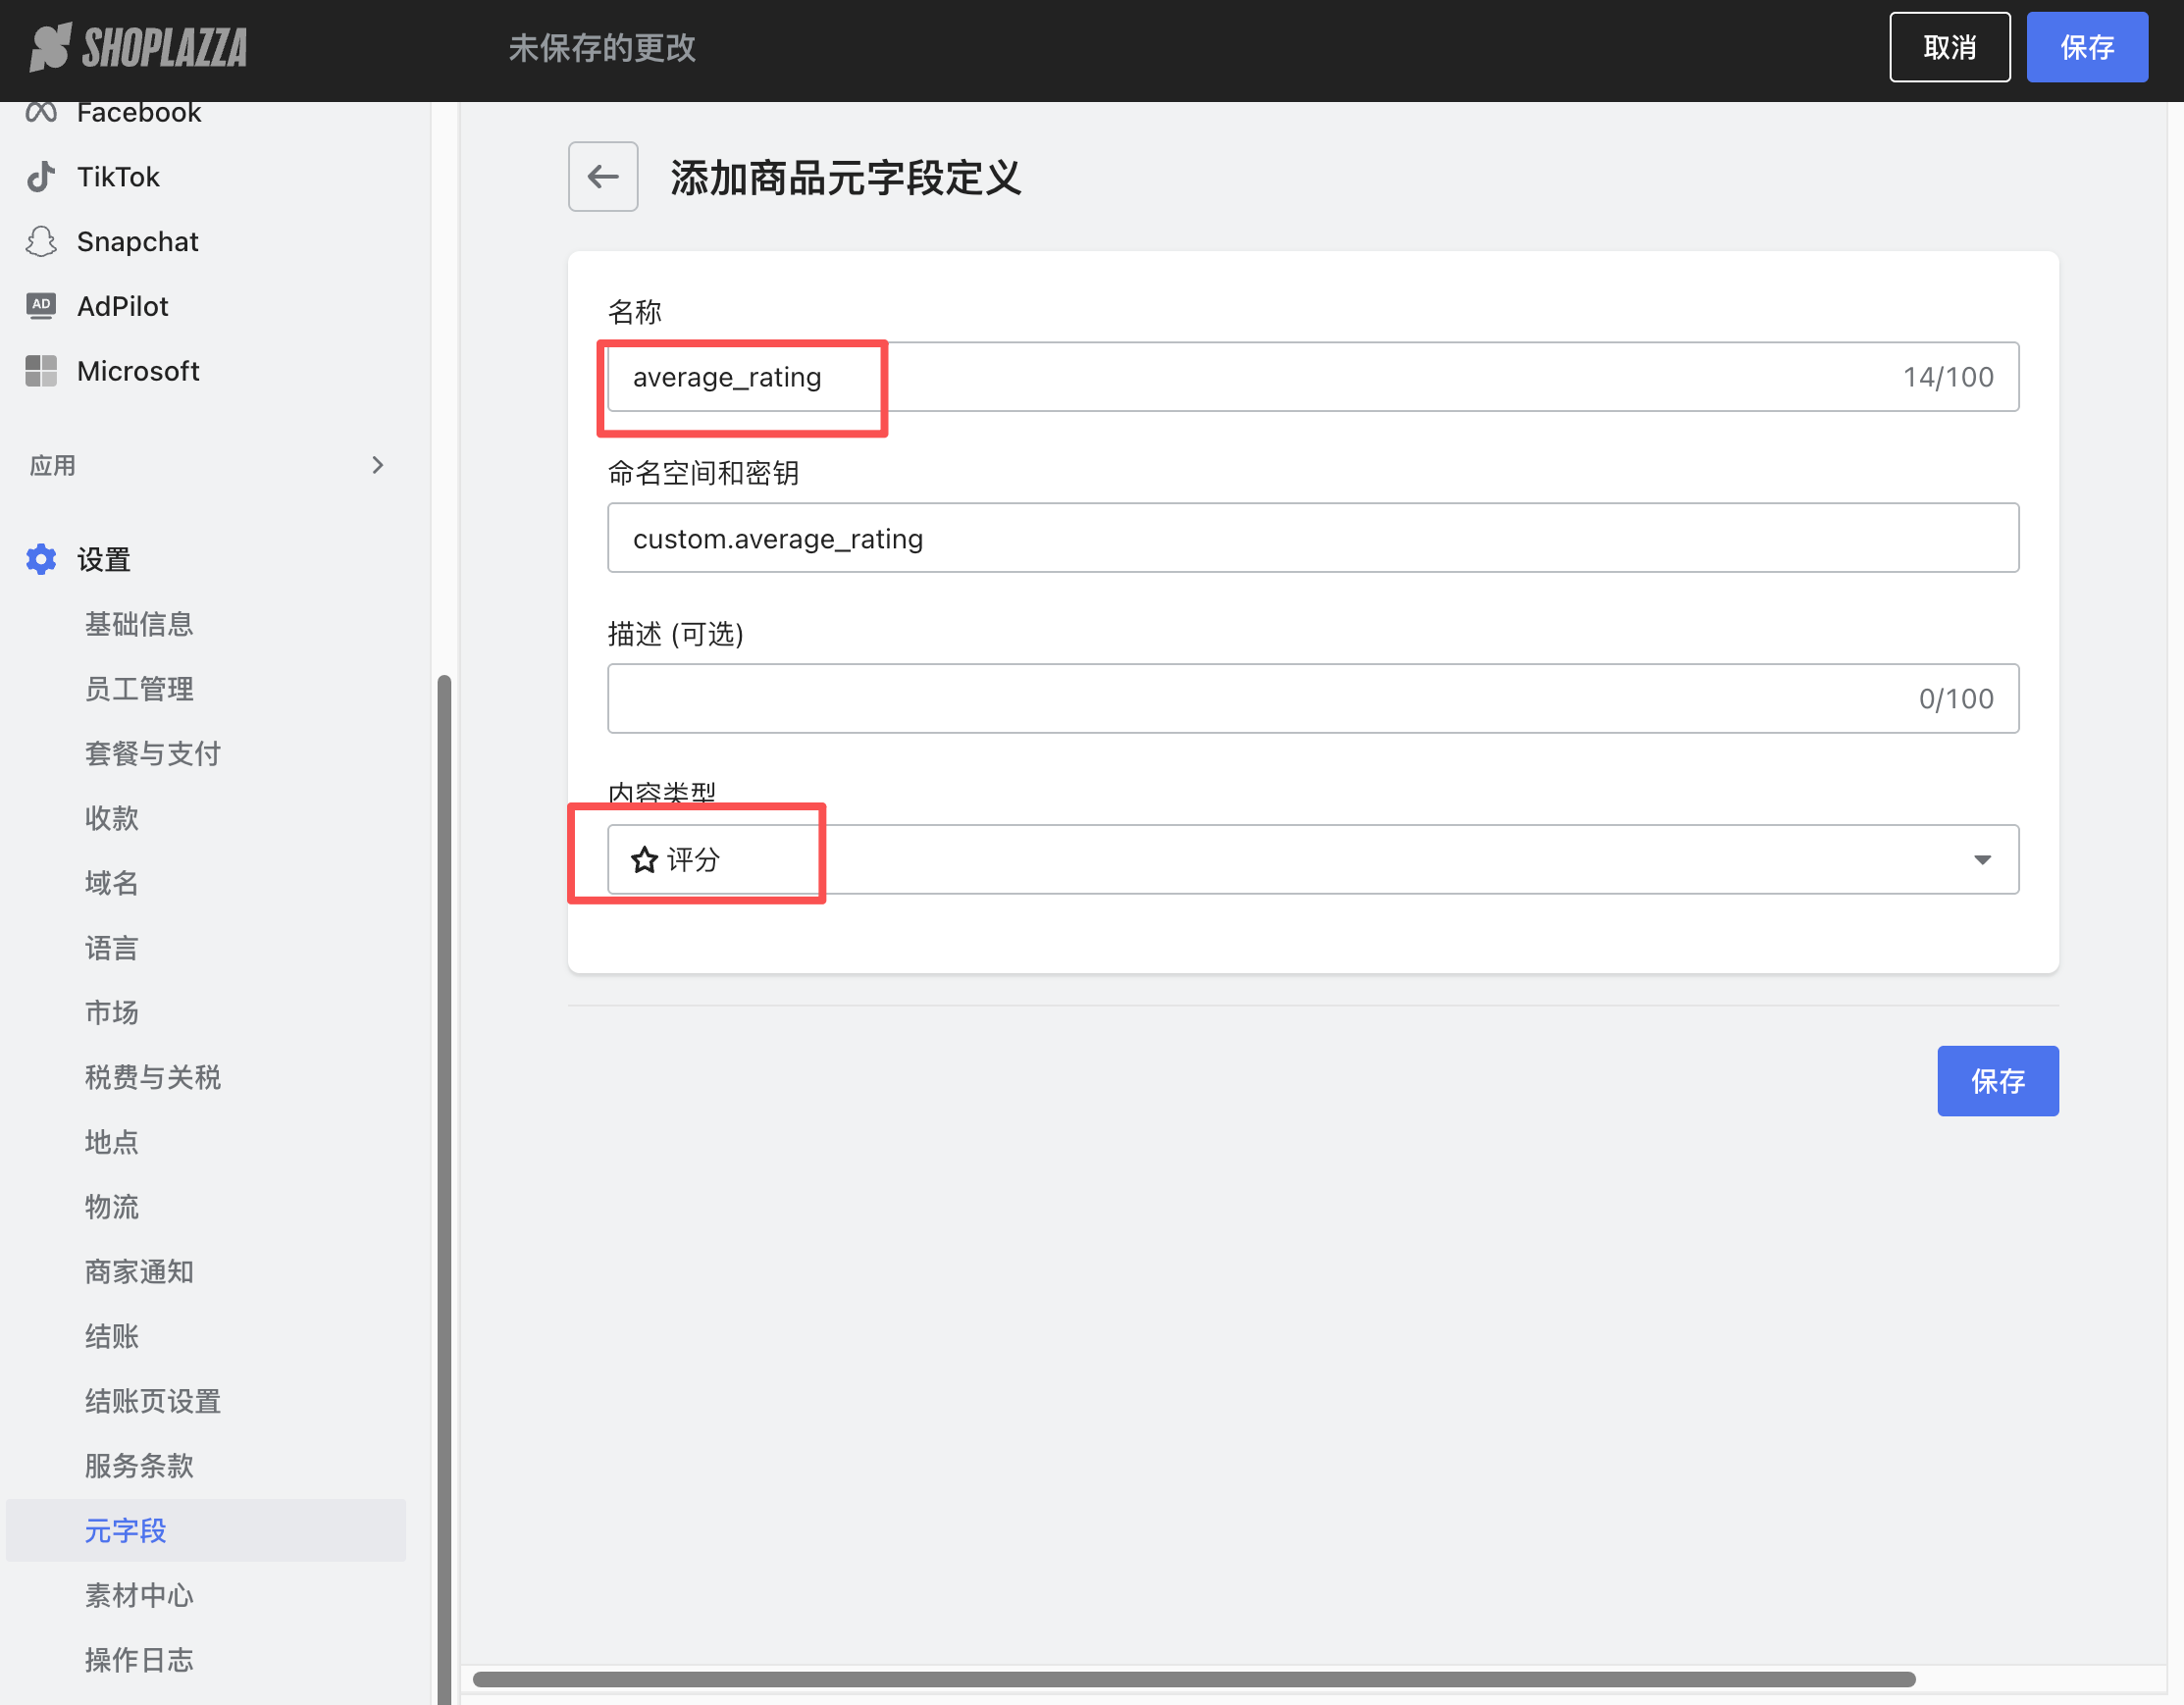Screen dimensions: 2184x1705
Task: Click the 14/100 character counter
Action: (1948, 377)
